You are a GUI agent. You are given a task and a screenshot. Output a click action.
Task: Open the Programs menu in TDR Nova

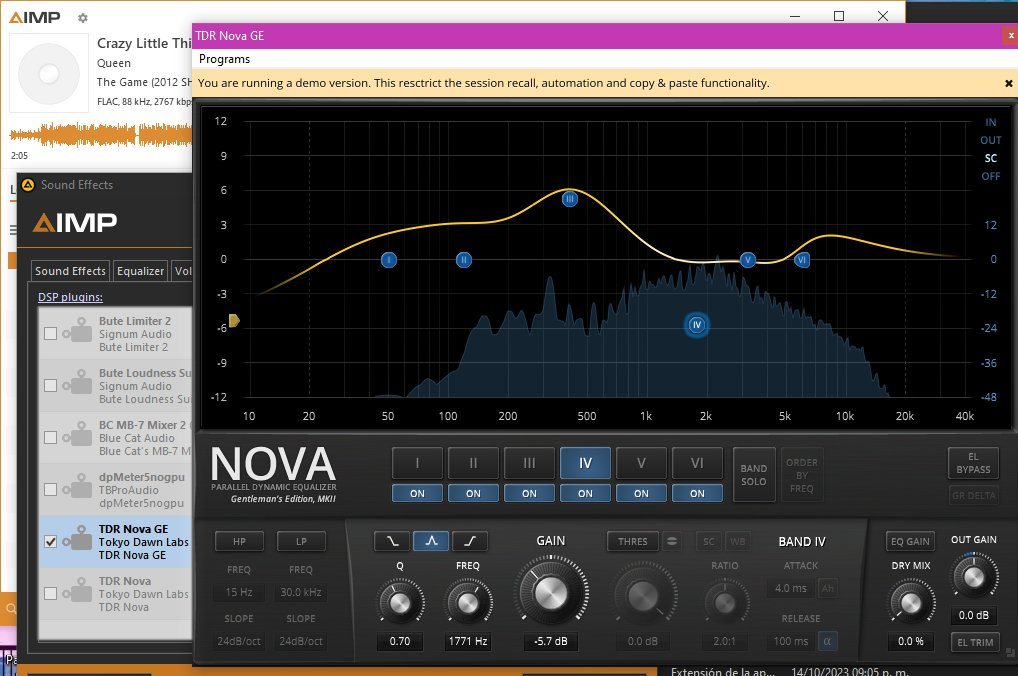(224, 59)
